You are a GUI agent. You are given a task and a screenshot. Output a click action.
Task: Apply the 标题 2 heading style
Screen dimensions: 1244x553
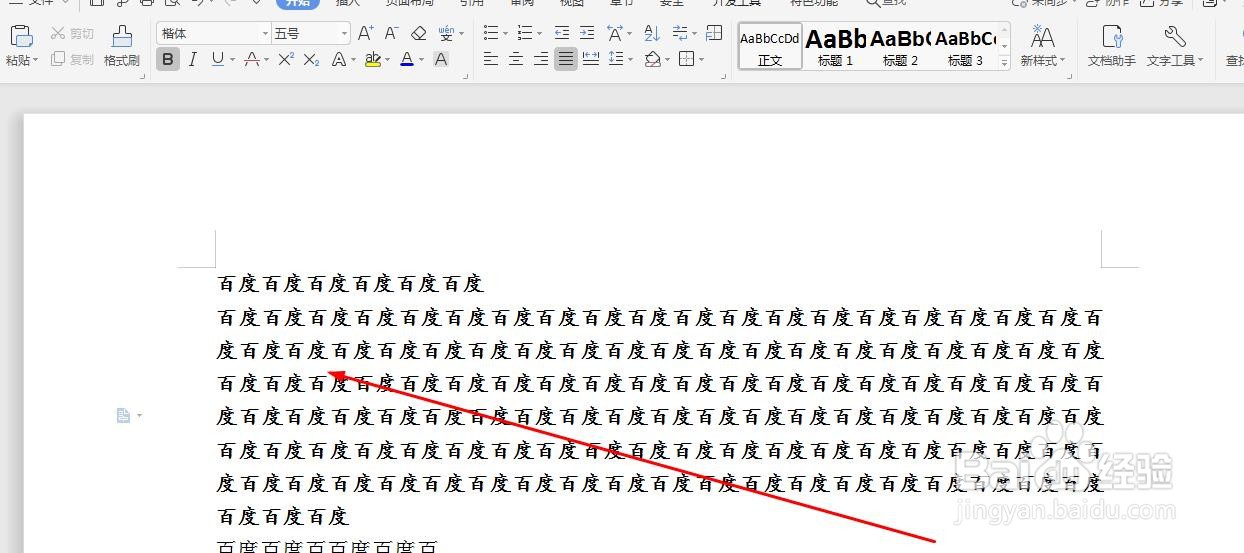pyautogui.click(x=900, y=46)
